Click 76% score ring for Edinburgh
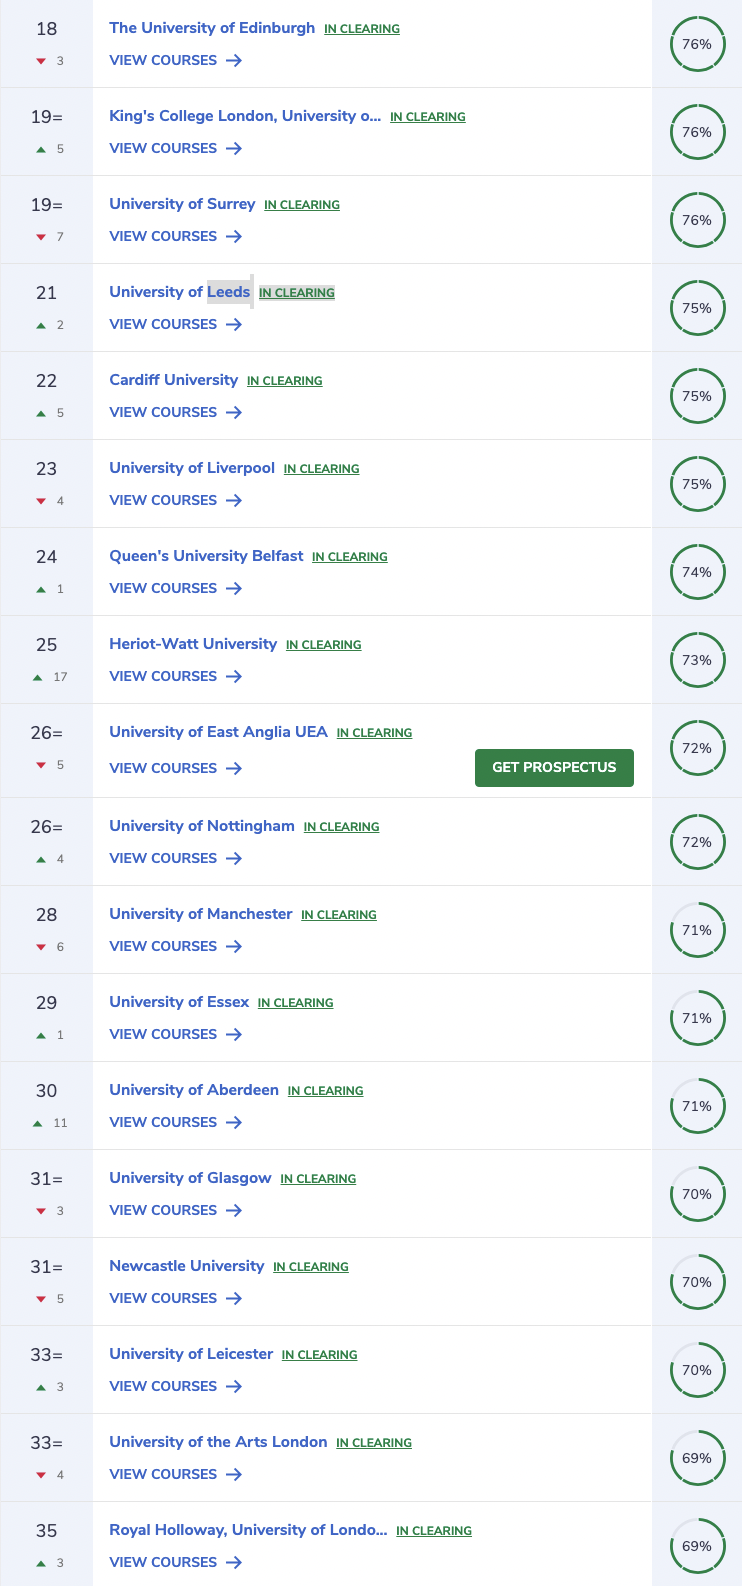This screenshot has height=1586, width=742. pos(697,44)
